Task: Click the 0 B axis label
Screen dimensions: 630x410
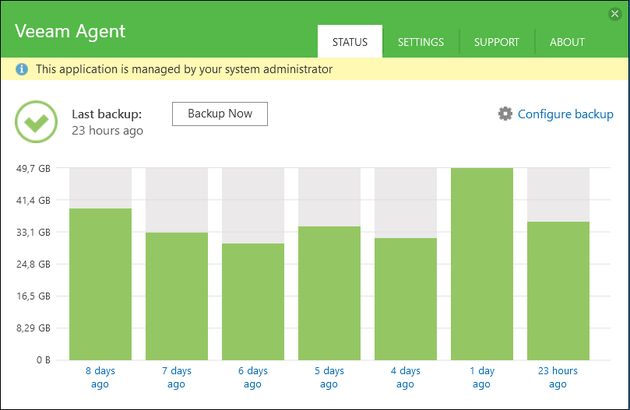Action: pyautogui.click(x=43, y=360)
